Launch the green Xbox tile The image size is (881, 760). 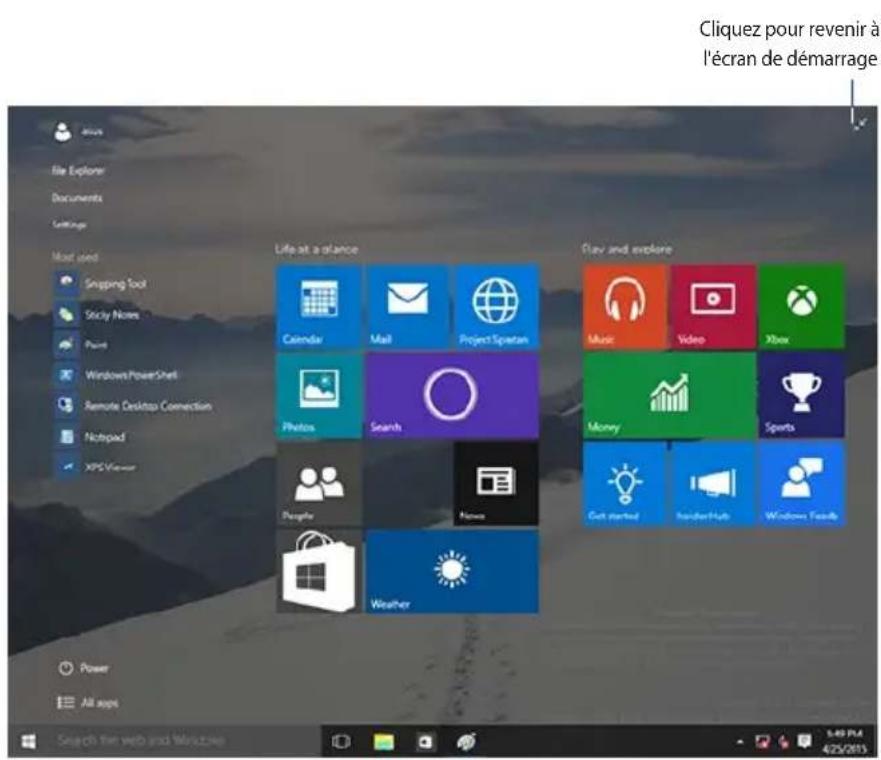[802, 307]
